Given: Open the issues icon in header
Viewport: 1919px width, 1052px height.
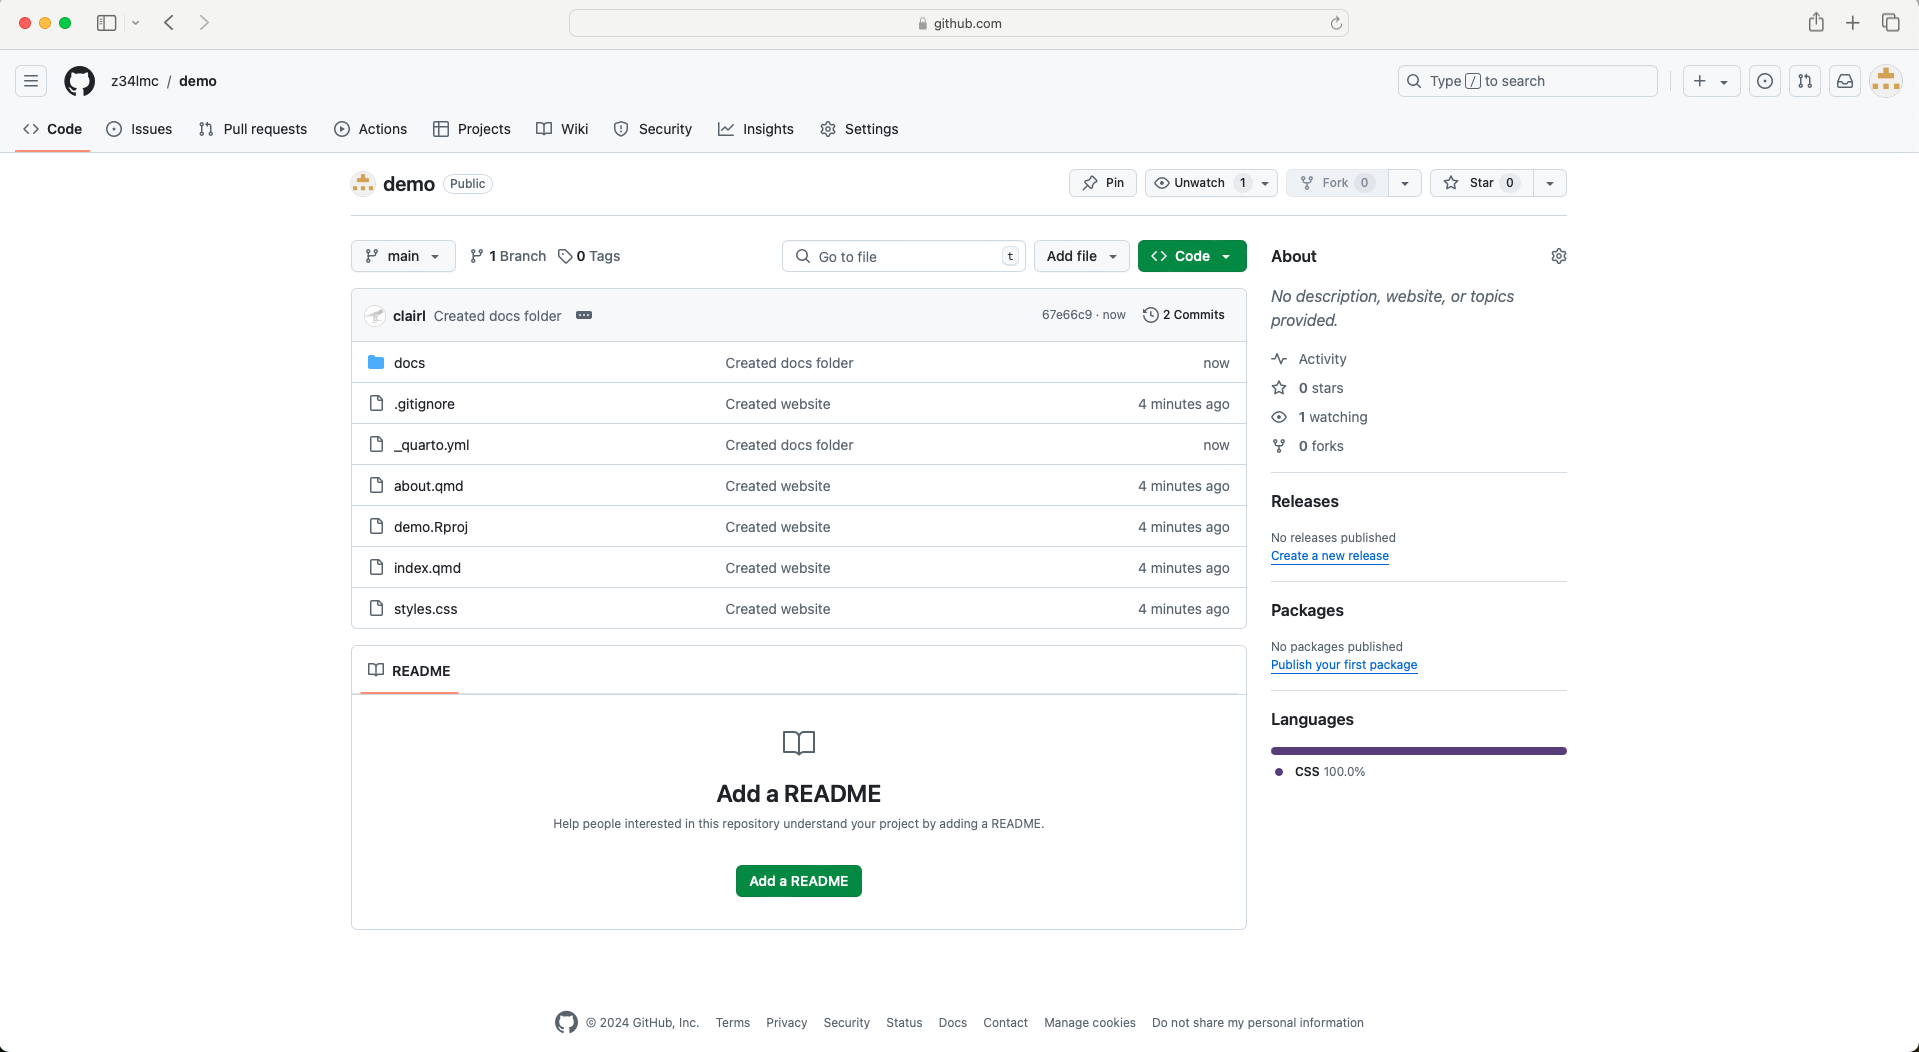Looking at the screenshot, I should click(1765, 81).
